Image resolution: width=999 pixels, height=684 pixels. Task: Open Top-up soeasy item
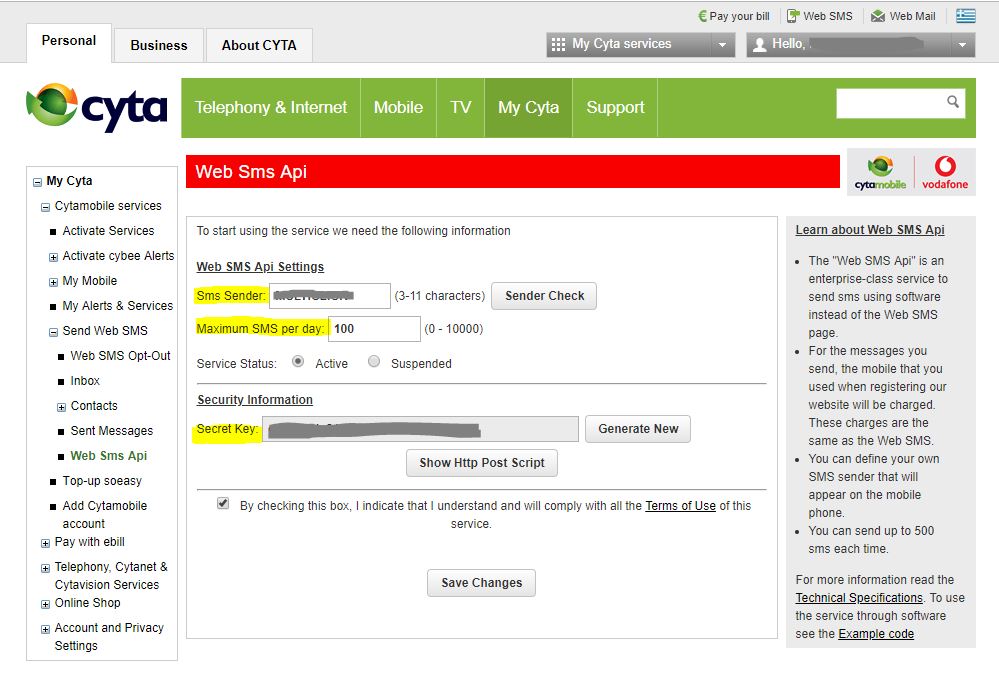coord(102,481)
